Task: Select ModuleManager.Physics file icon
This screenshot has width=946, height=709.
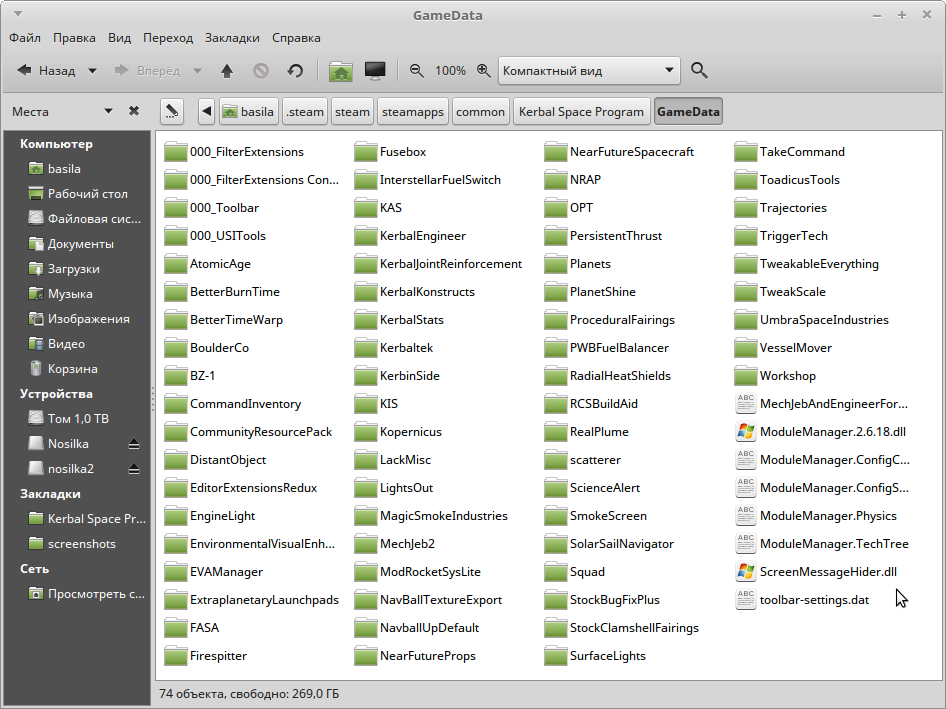Action: [746, 515]
